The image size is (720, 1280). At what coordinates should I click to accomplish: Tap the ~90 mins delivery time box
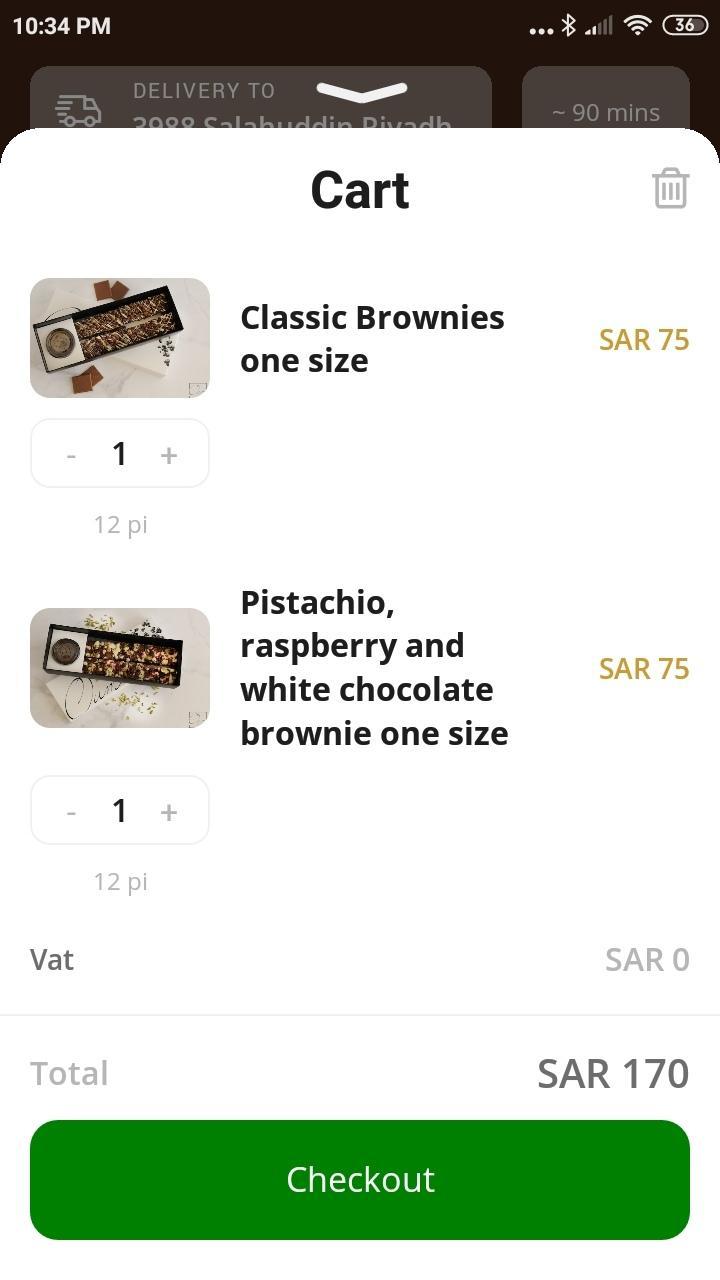tap(605, 110)
